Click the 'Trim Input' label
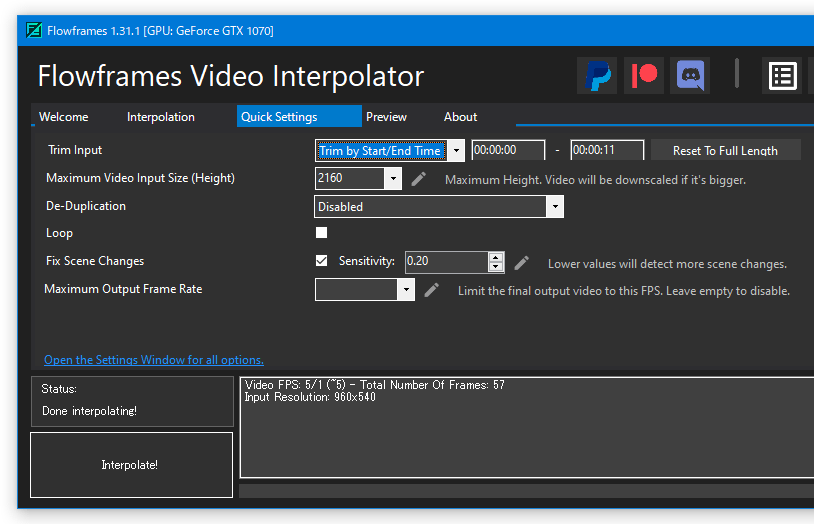This screenshot has width=814, height=524. tap(75, 150)
